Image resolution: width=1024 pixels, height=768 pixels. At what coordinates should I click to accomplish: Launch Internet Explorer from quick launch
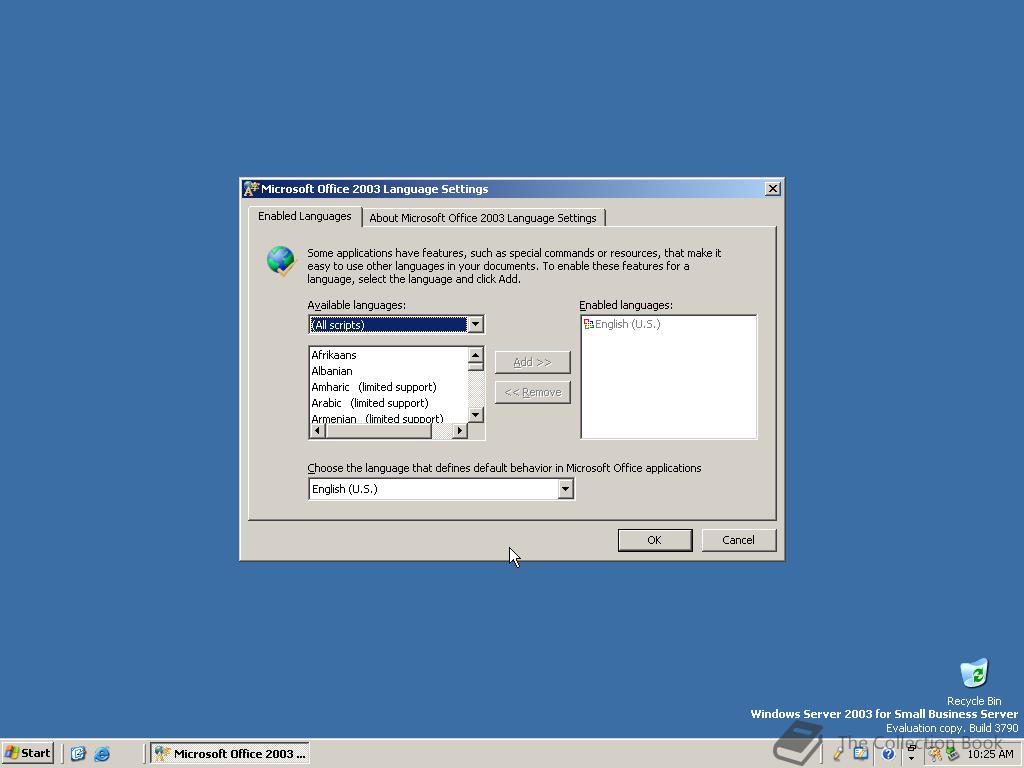(x=102, y=754)
